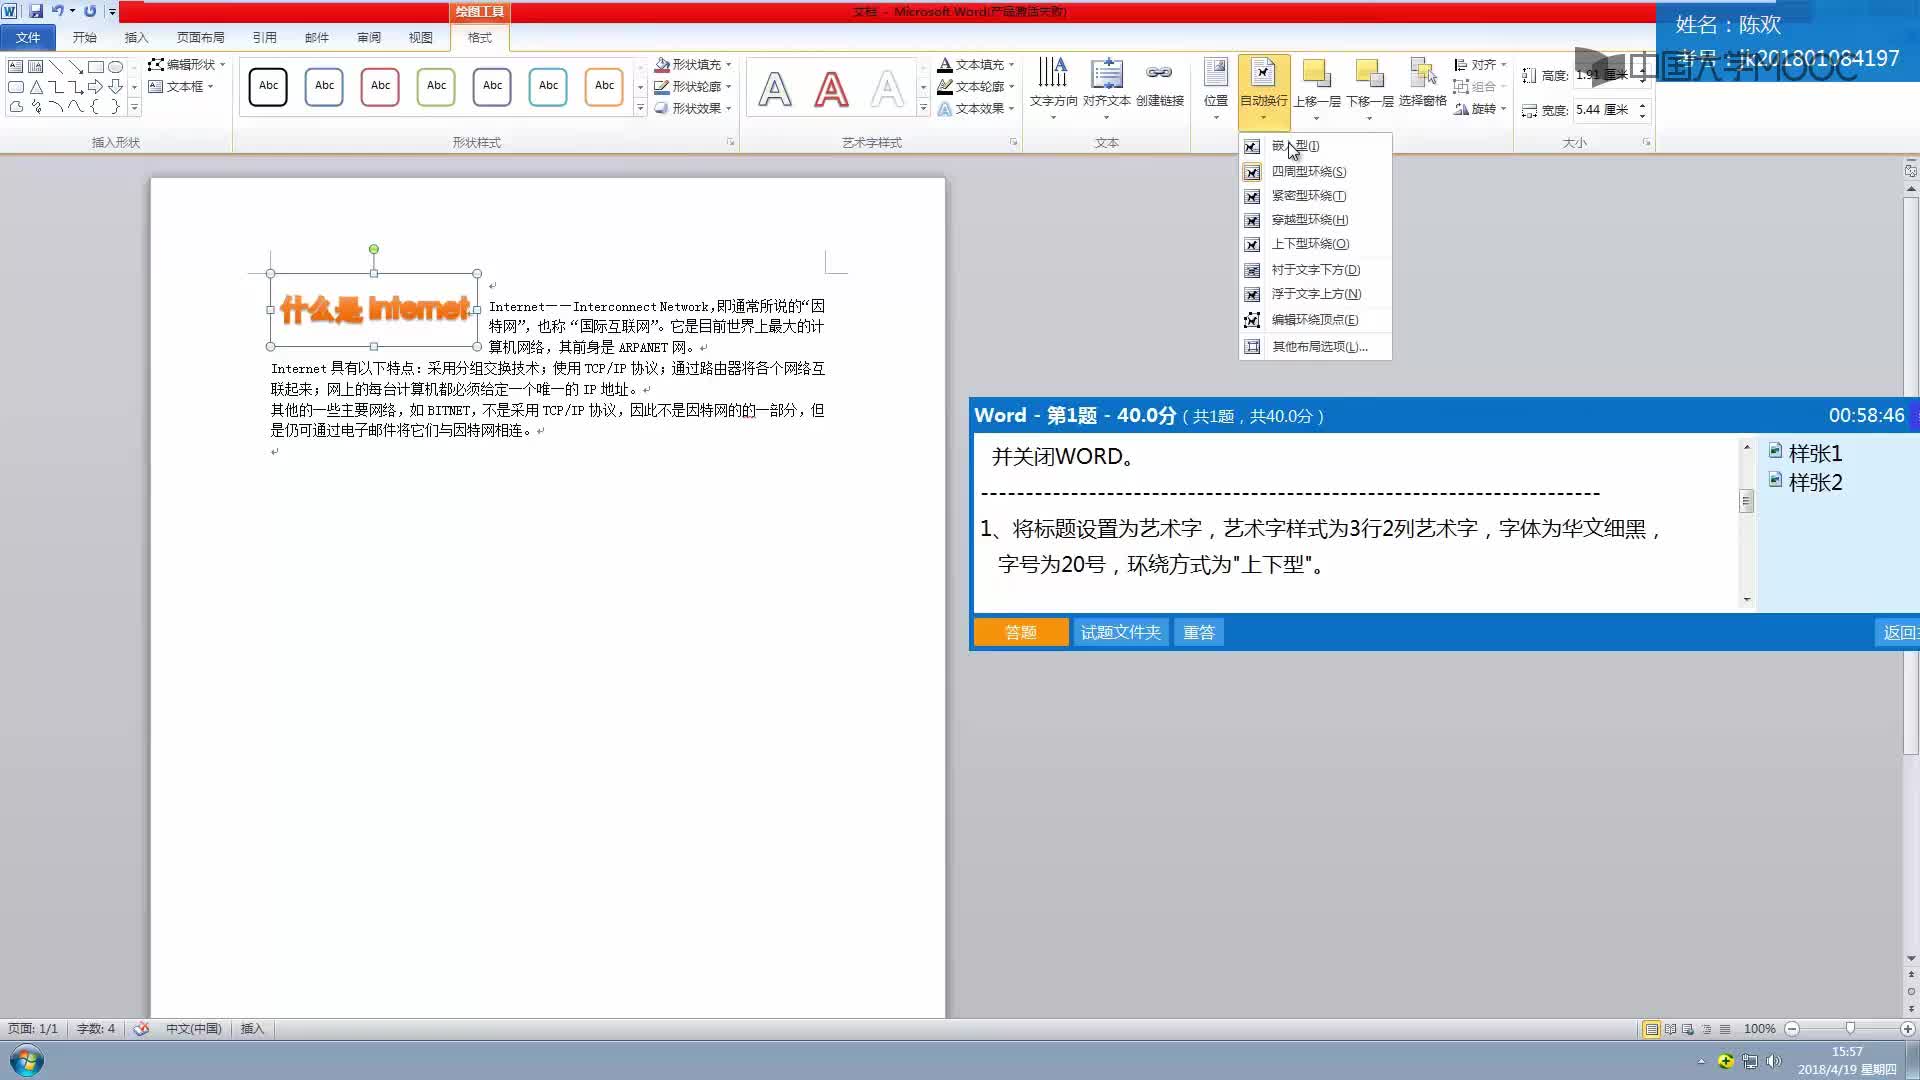Select the text box shape in shape gallery
This screenshot has height=1080, width=1920.
(x=16, y=66)
